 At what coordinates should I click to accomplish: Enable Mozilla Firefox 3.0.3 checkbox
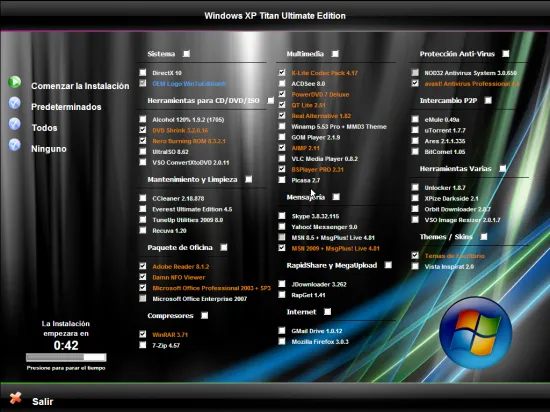282,341
